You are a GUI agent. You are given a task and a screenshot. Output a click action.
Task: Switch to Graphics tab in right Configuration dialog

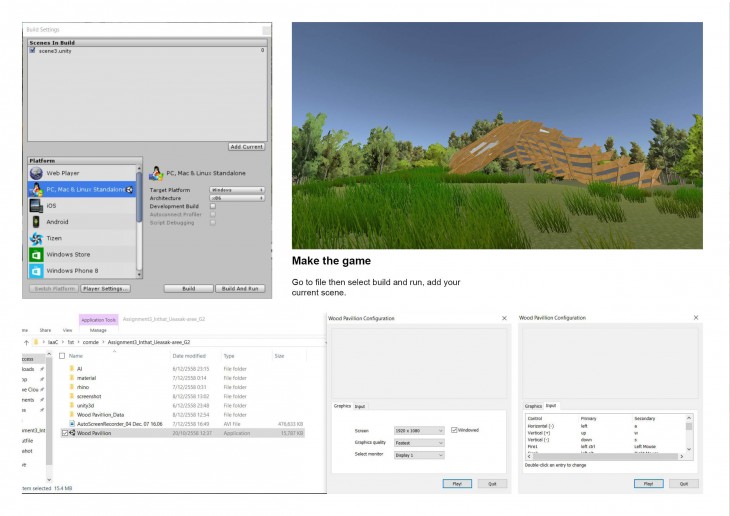pyautogui.click(x=534, y=406)
